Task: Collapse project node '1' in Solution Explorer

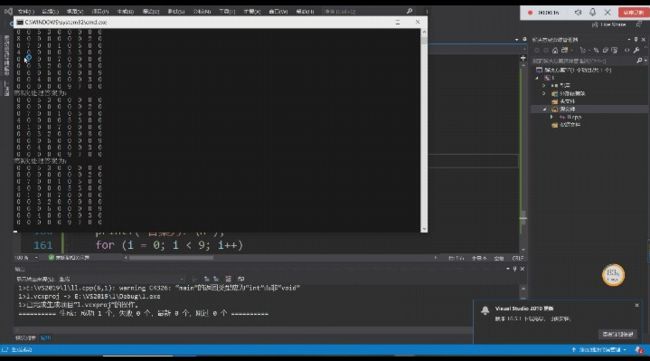Action: coord(537,78)
